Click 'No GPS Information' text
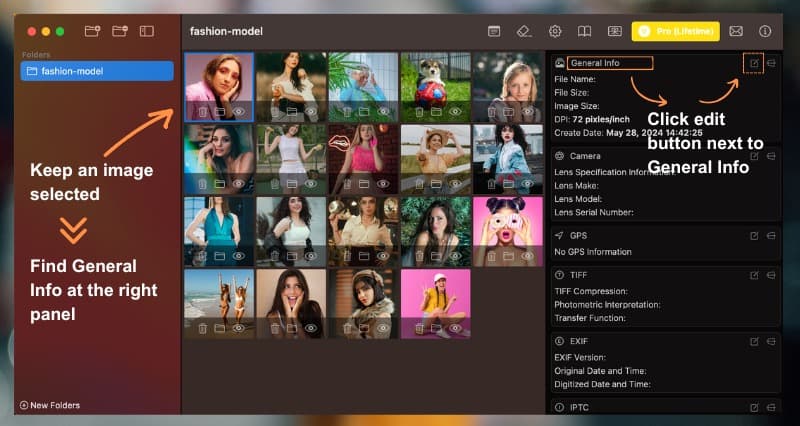Image resolution: width=800 pixels, height=426 pixels. point(593,252)
